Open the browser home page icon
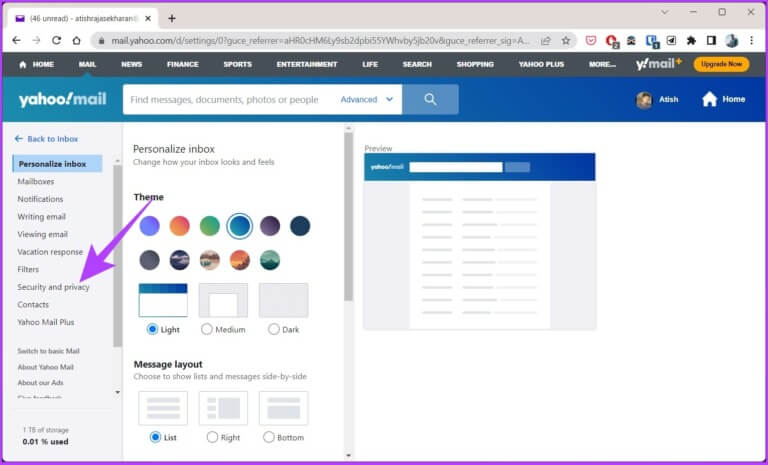 [76, 41]
